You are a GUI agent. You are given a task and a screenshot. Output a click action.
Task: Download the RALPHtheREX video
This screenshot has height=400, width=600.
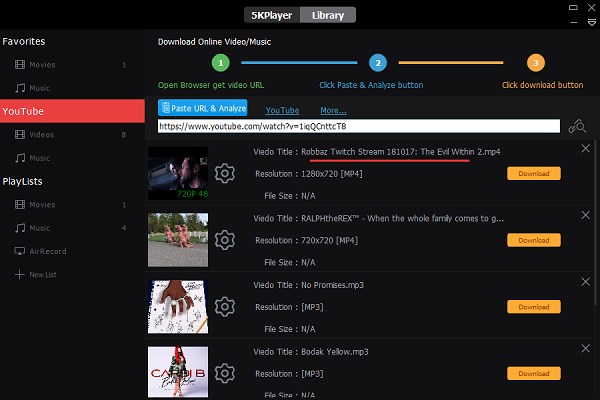534,240
